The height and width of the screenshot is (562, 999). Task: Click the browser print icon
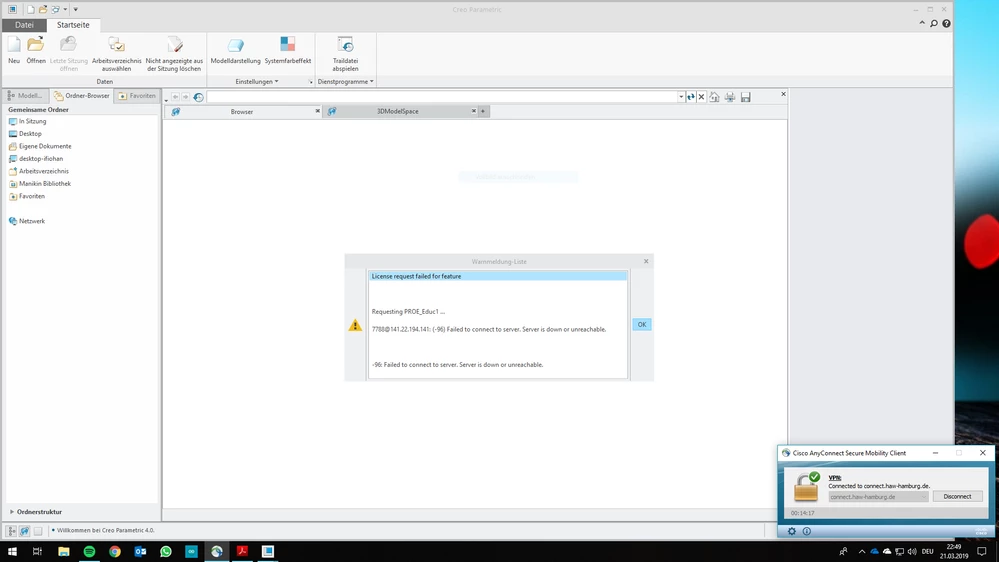point(729,97)
